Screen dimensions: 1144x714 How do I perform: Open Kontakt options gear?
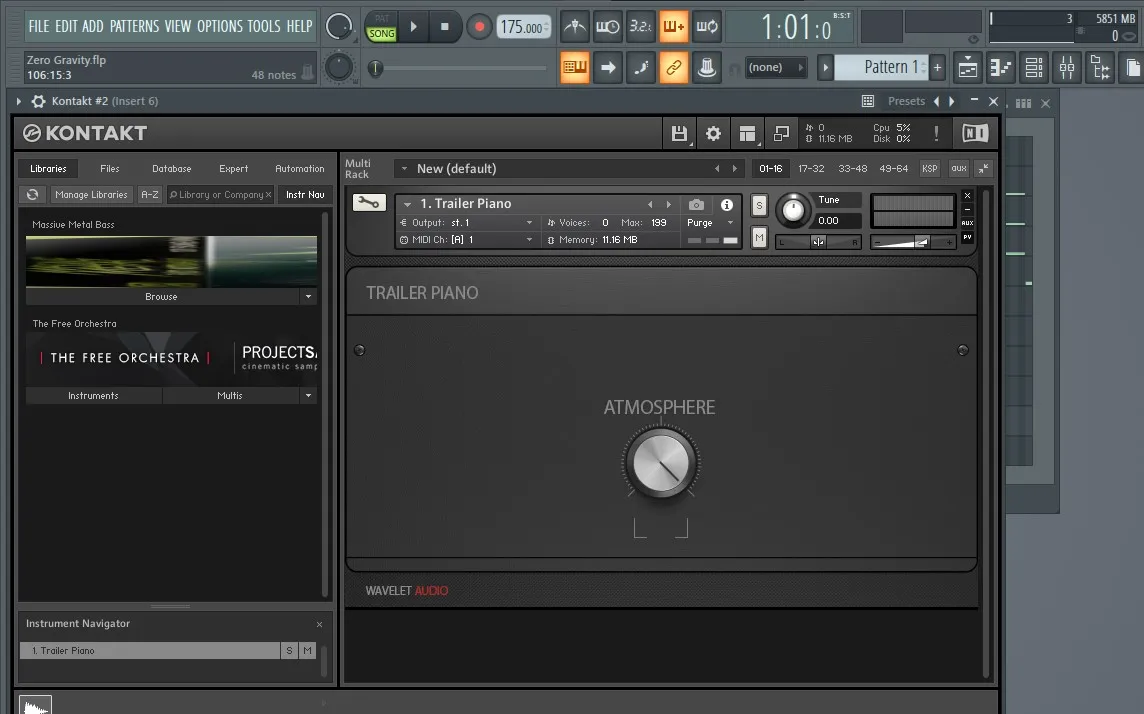coord(713,133)
